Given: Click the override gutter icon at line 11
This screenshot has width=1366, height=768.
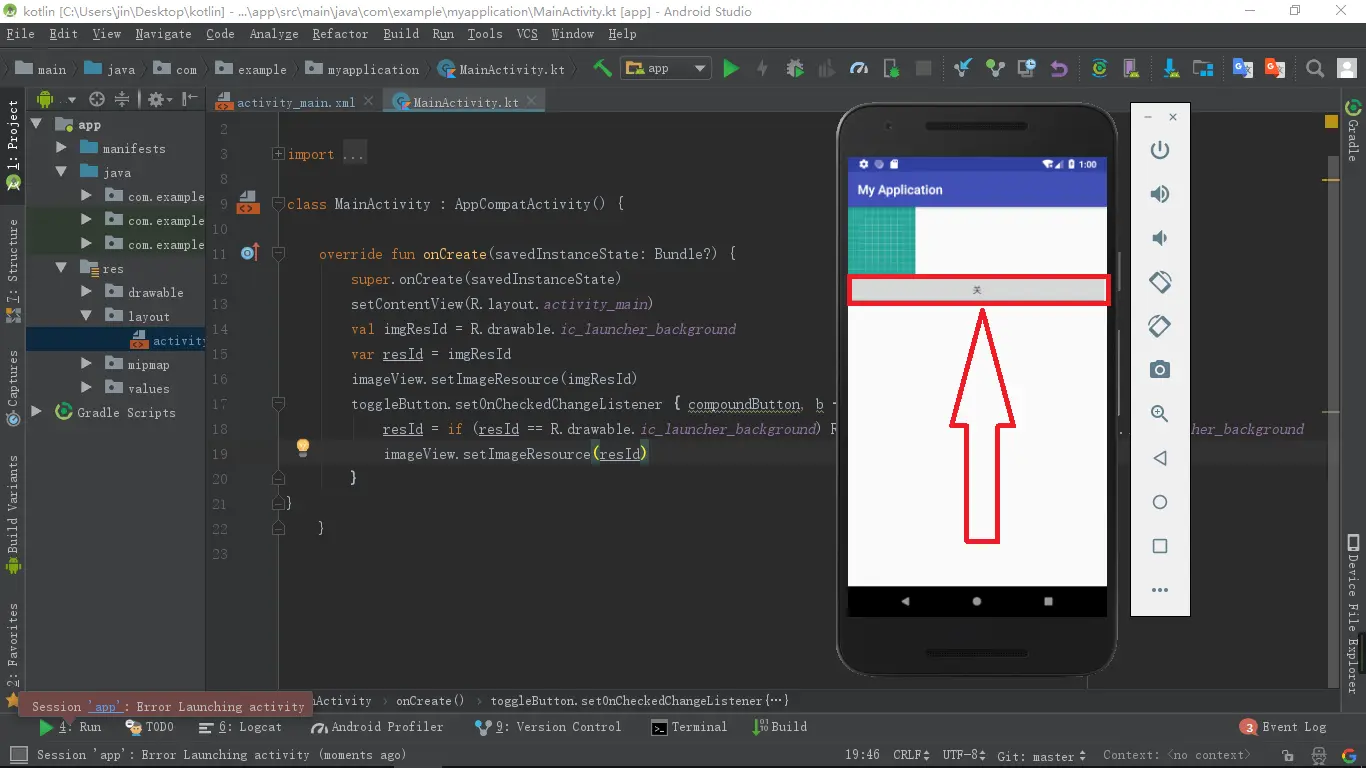Looking at the screenshot, I should pyautogui.click(x=250, y=253).
